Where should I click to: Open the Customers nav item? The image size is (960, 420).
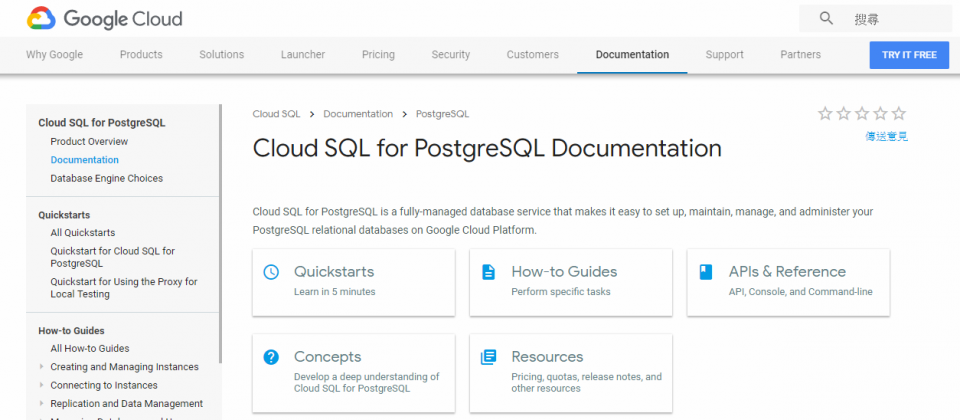click(533, 54)
